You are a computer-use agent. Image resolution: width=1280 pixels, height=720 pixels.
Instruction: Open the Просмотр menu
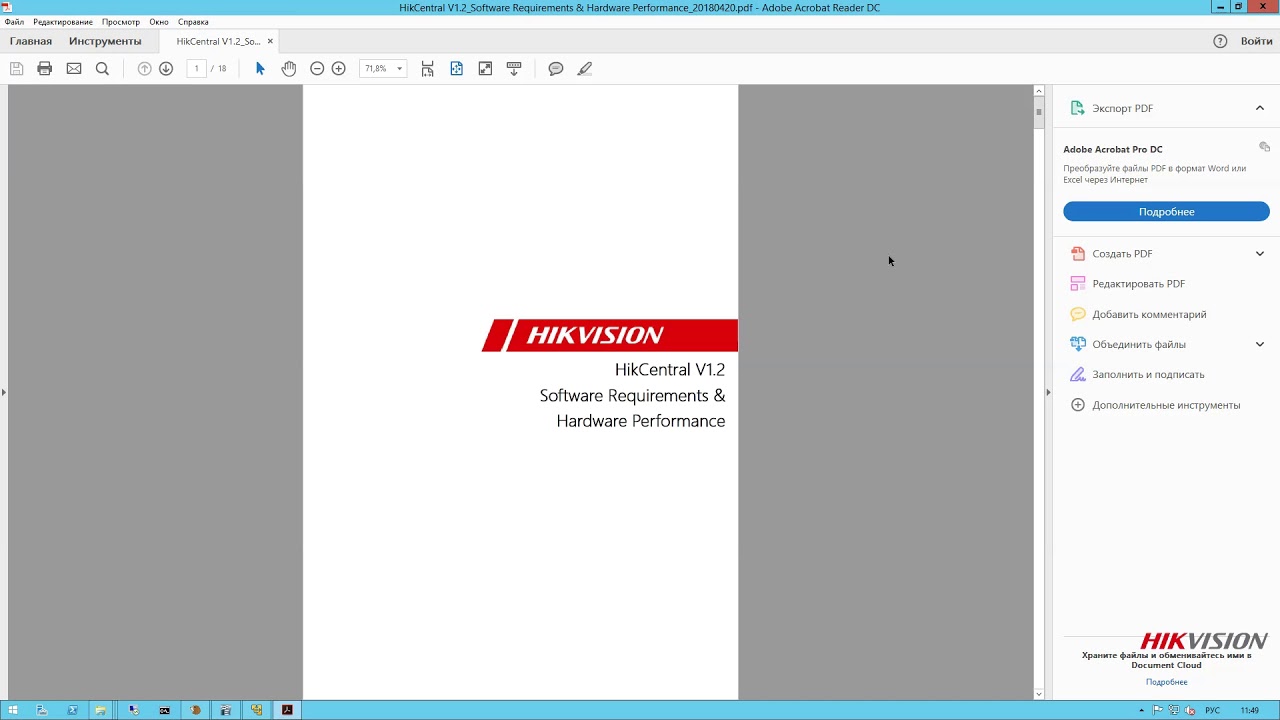(121, 22)
